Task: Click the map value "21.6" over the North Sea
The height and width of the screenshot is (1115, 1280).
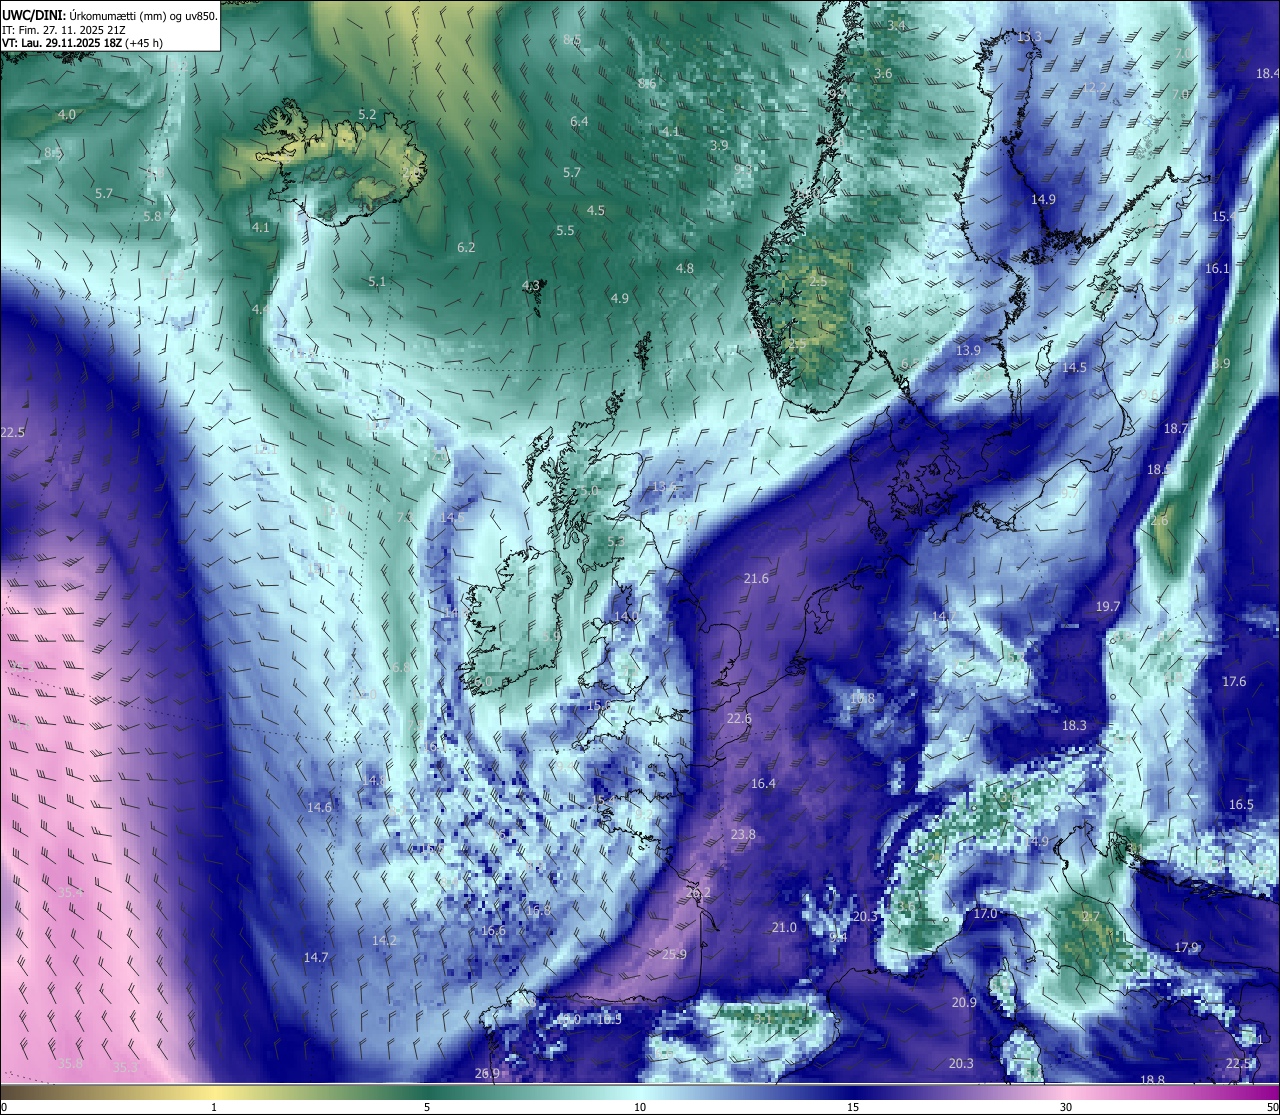Action: coord(756,579)
